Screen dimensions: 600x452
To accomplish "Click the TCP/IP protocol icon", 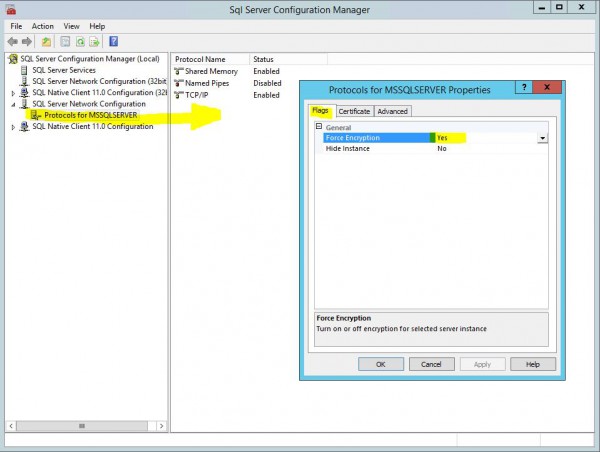I will coord(179,95).
